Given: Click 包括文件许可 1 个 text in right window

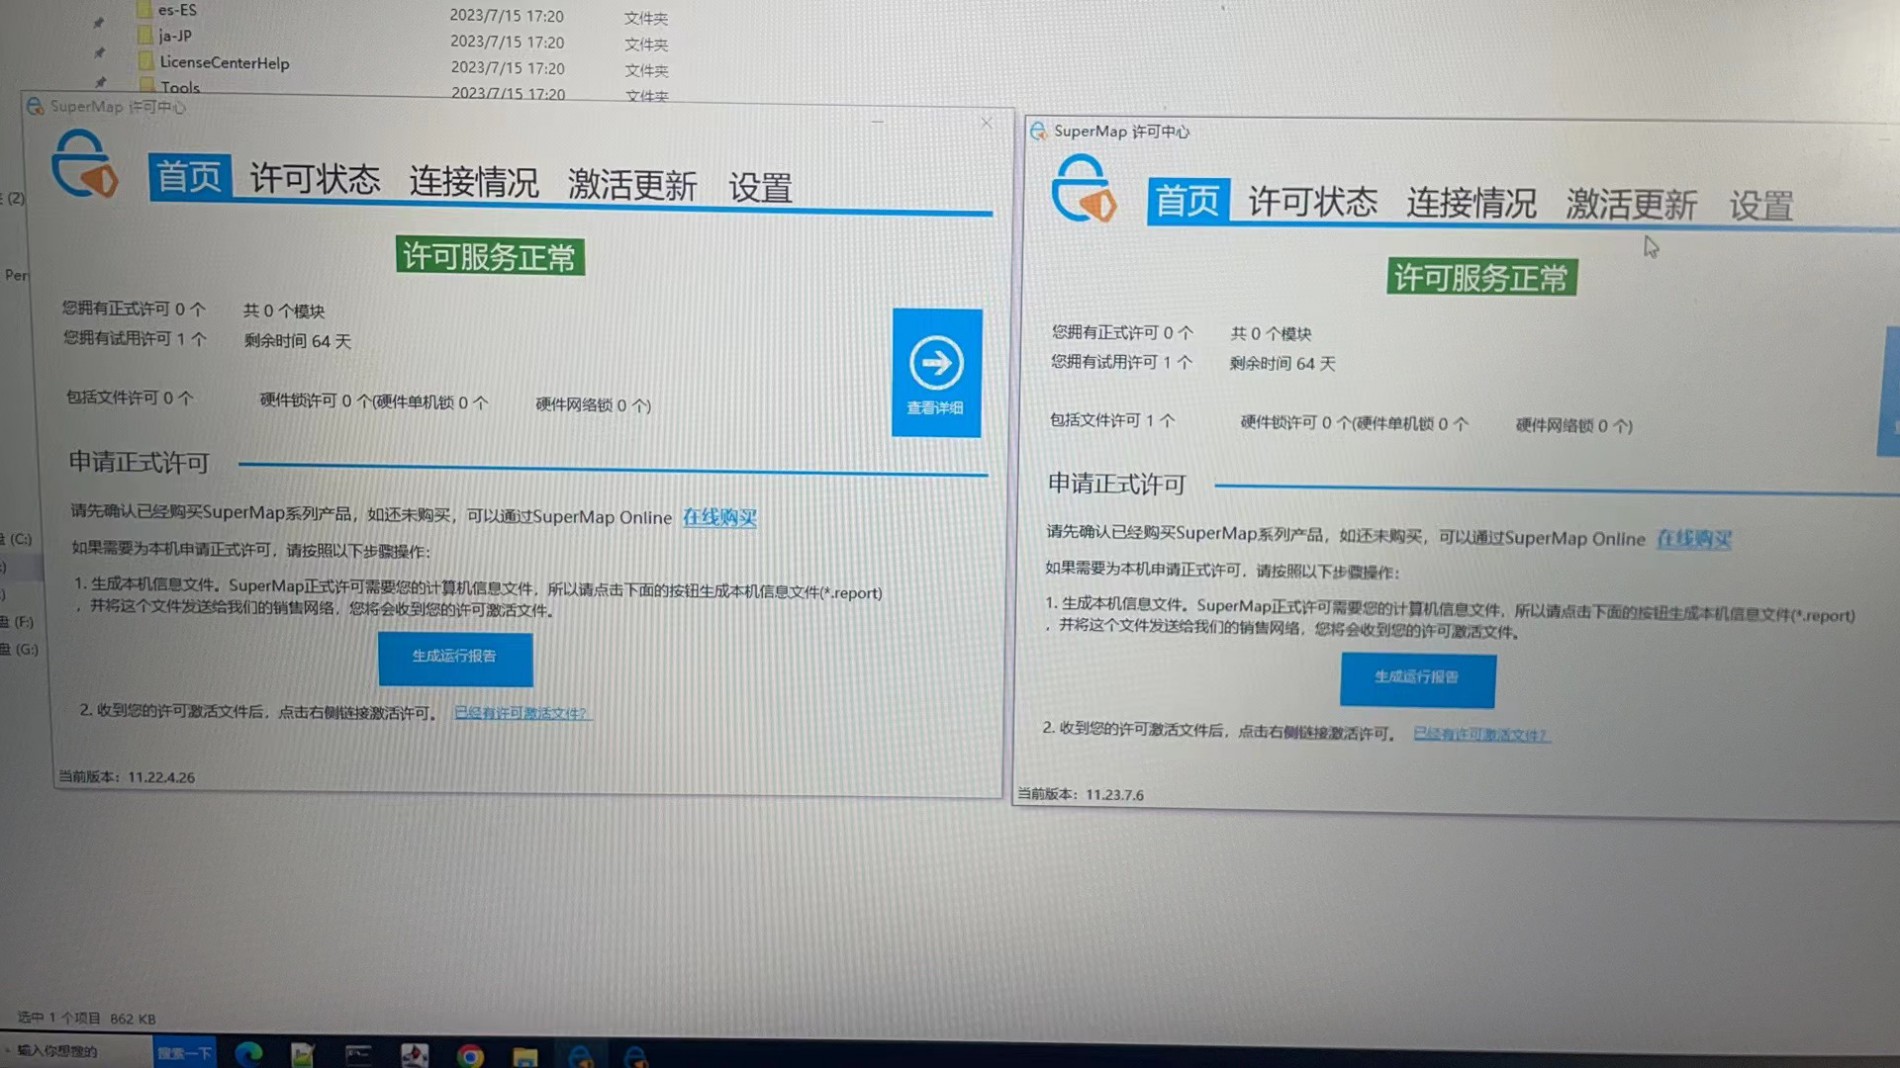Looking at the screenshot, I should pyautogui.click(x=1112, y=421).
